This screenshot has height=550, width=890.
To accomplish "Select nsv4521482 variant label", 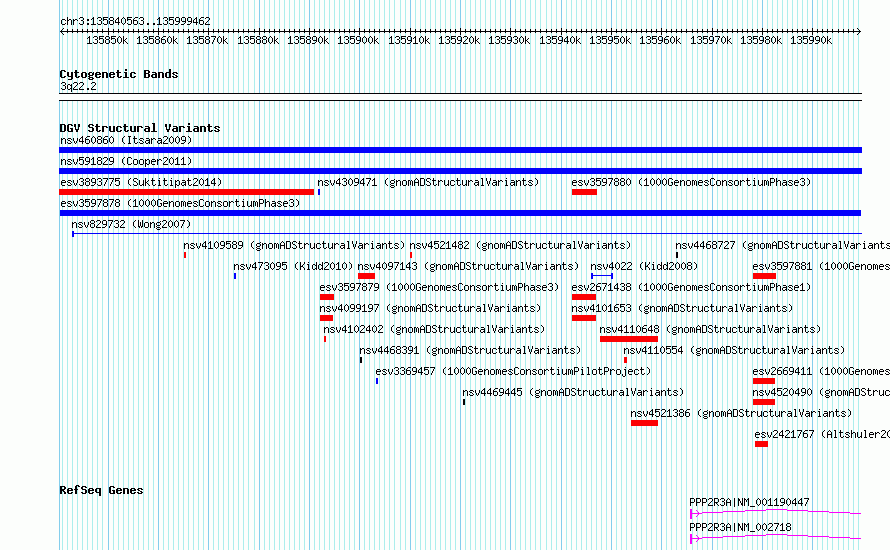I will 520,245.
